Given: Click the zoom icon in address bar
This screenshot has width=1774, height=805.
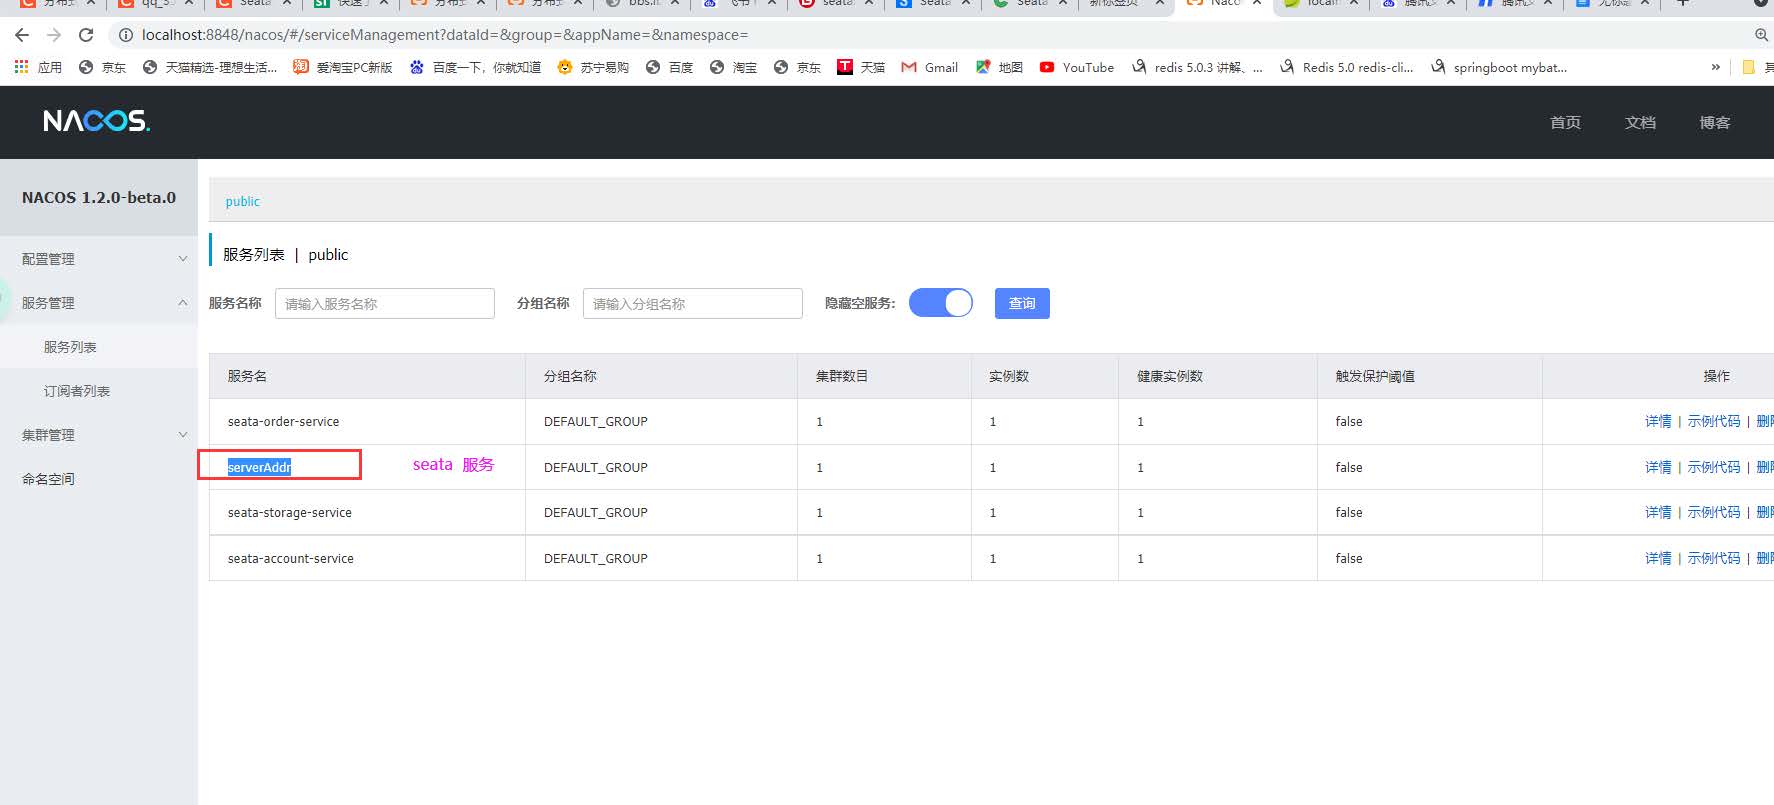Looking at the screenshot, I should [1761, 35].
